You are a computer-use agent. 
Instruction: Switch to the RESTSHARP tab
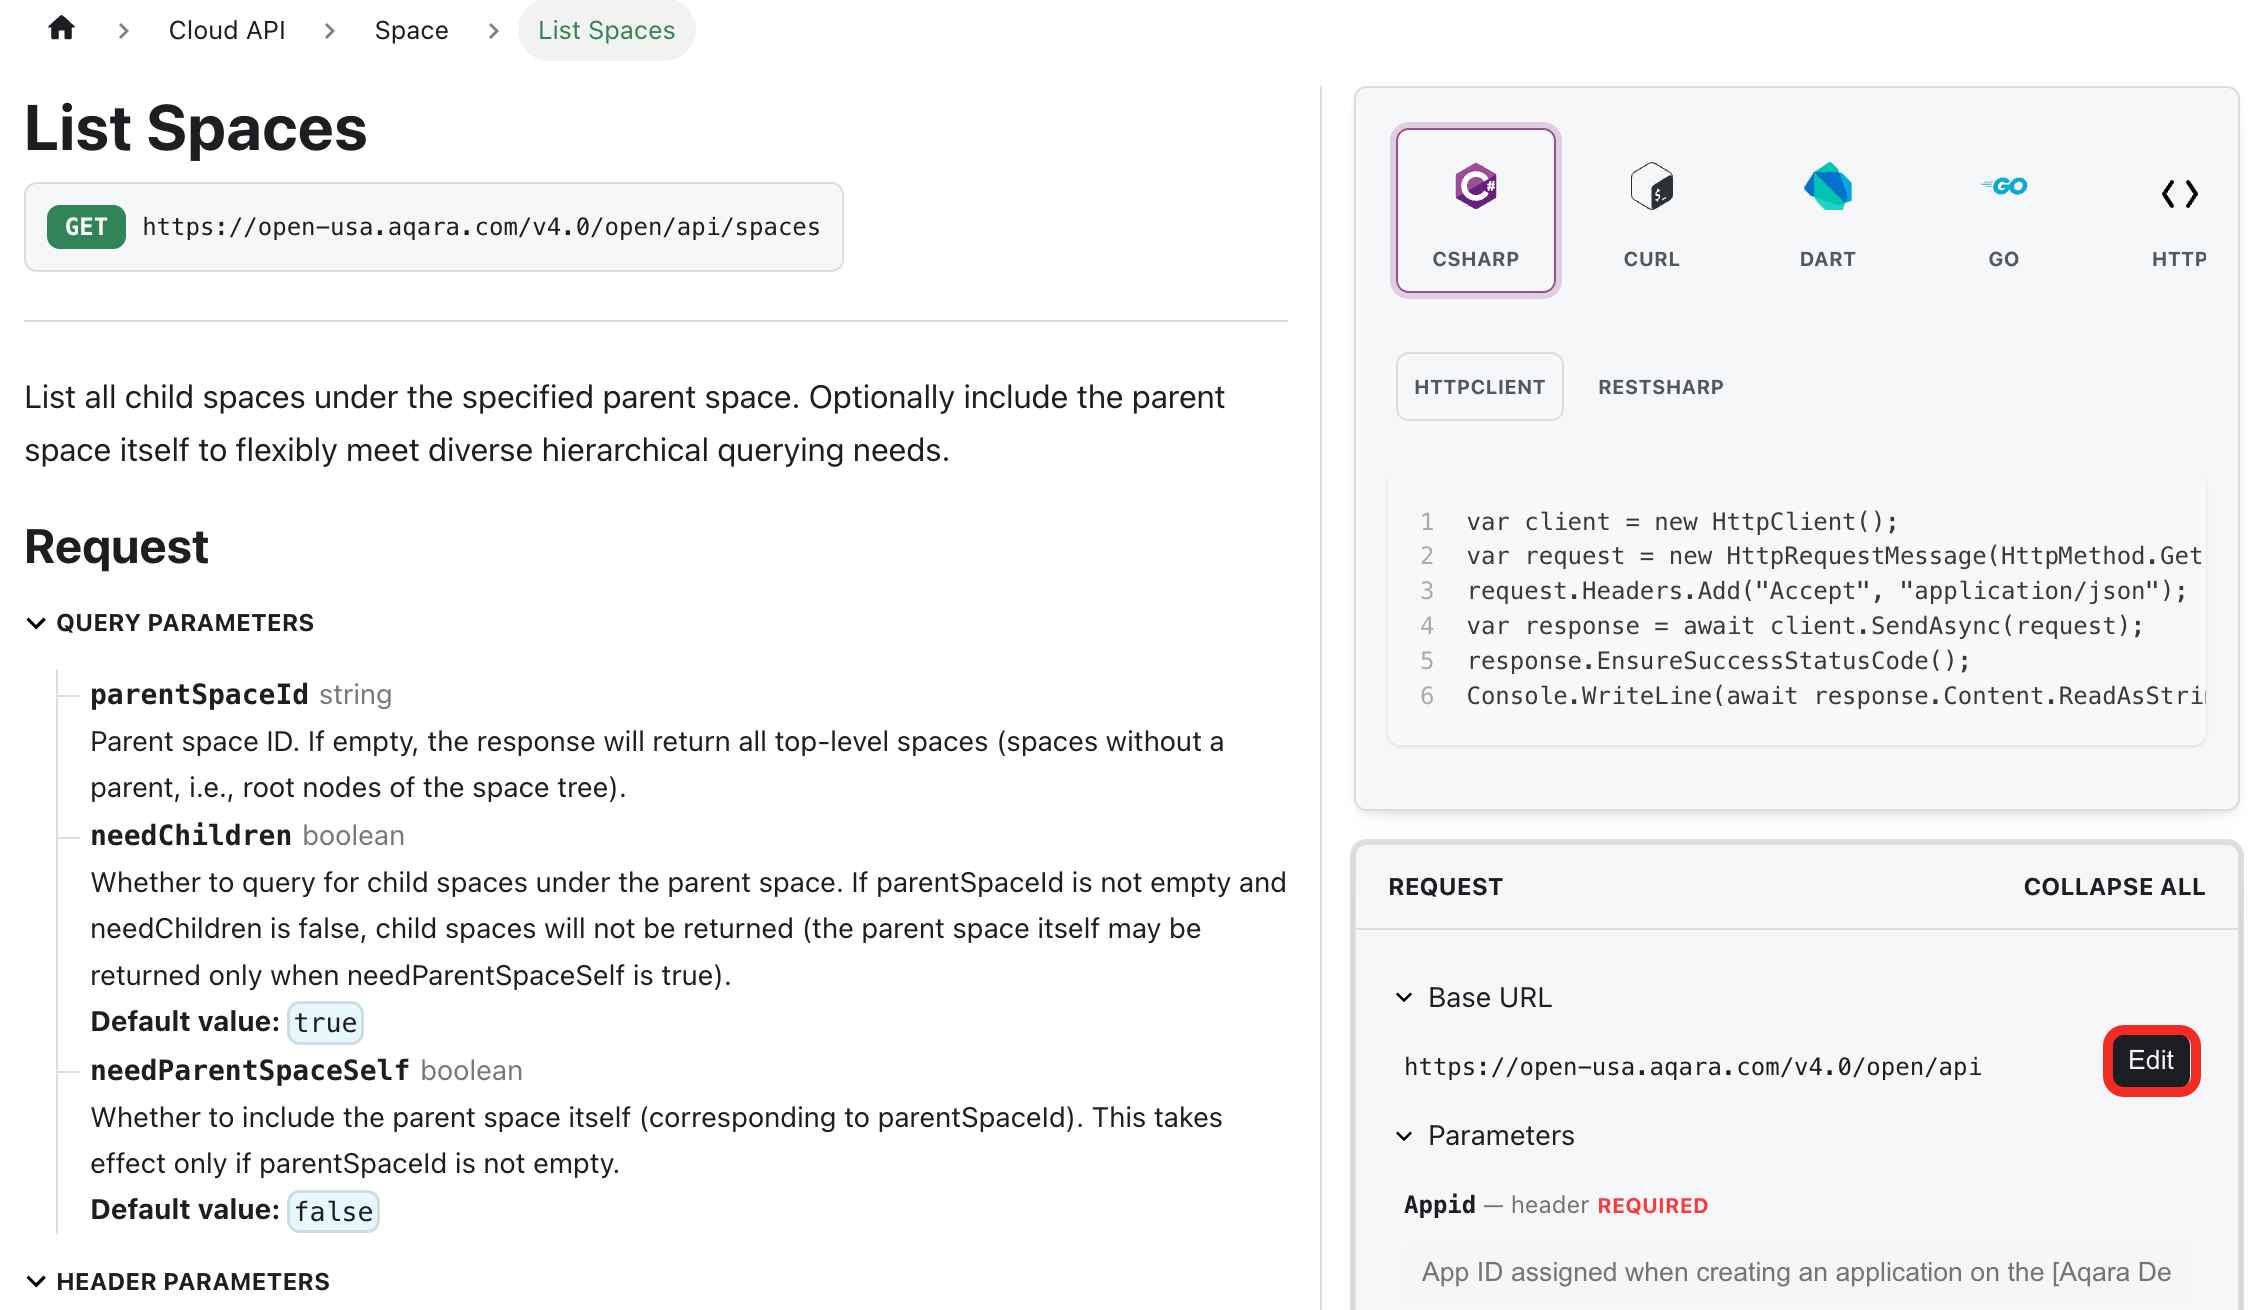tap(1660, 387)
